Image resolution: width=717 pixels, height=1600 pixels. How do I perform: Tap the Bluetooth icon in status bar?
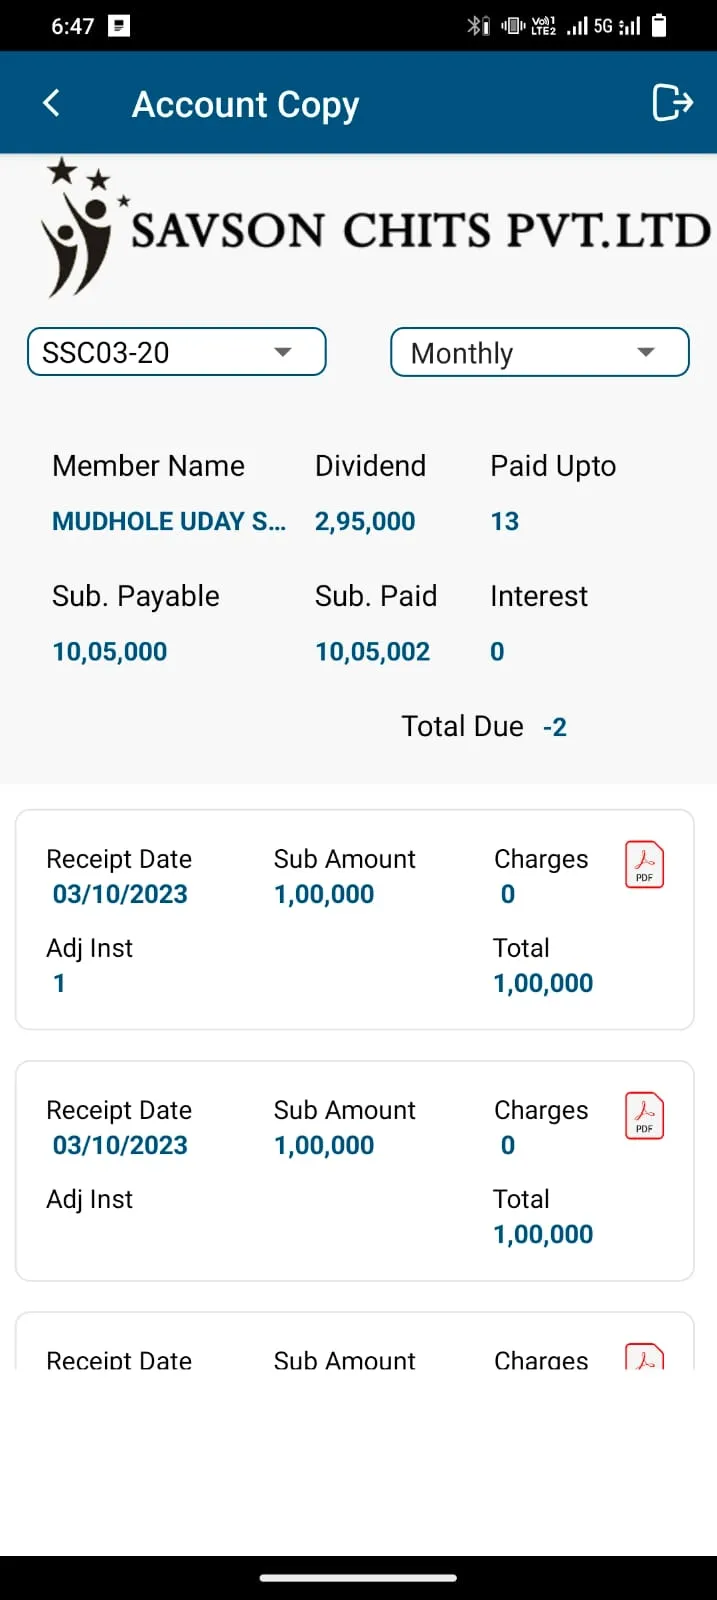click(x=478, y=26)
